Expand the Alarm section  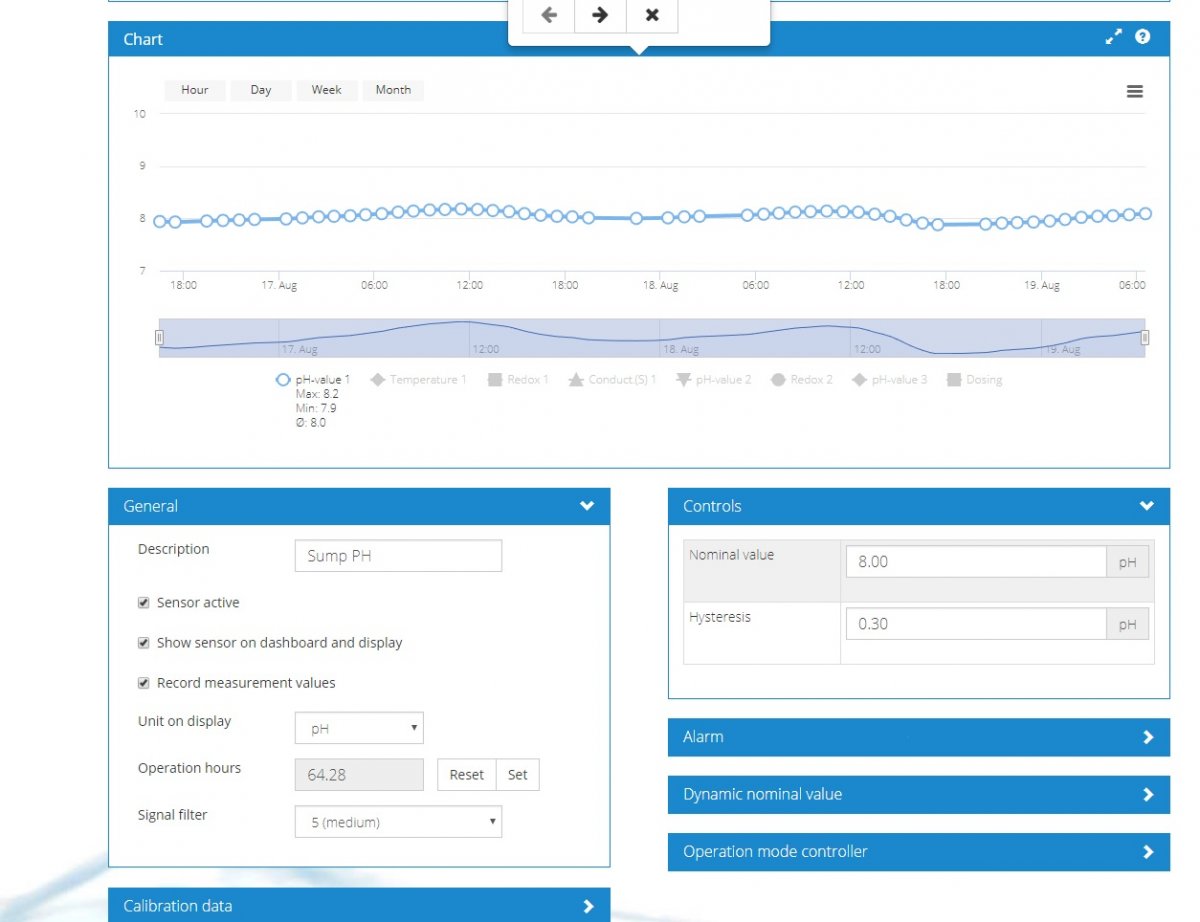point(918,737)
